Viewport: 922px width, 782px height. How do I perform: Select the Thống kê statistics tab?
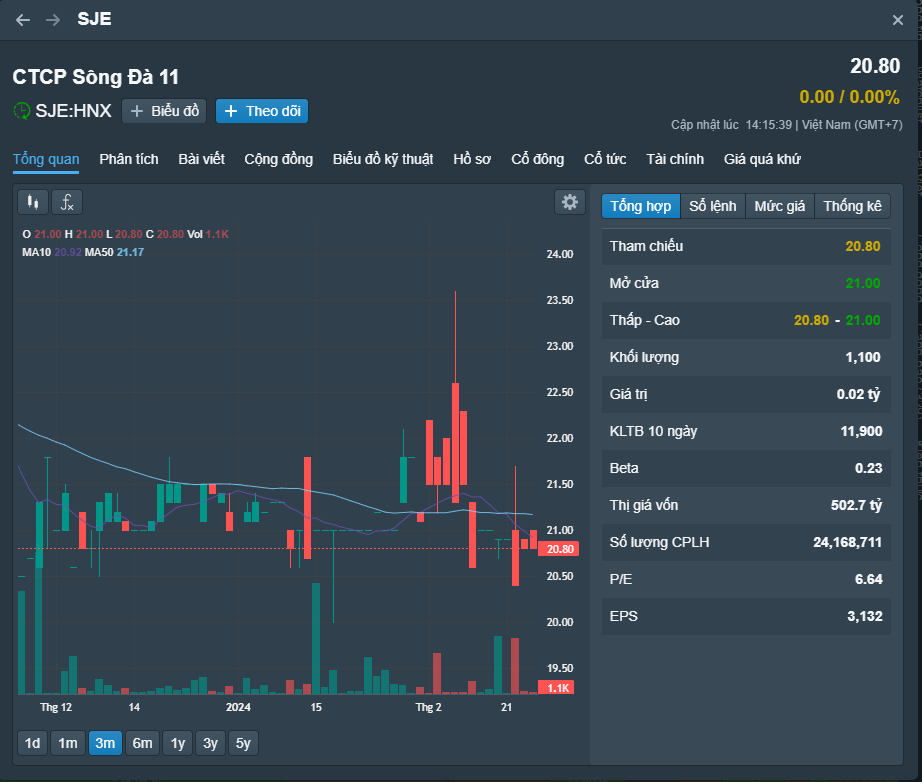[x=852, y=206]
